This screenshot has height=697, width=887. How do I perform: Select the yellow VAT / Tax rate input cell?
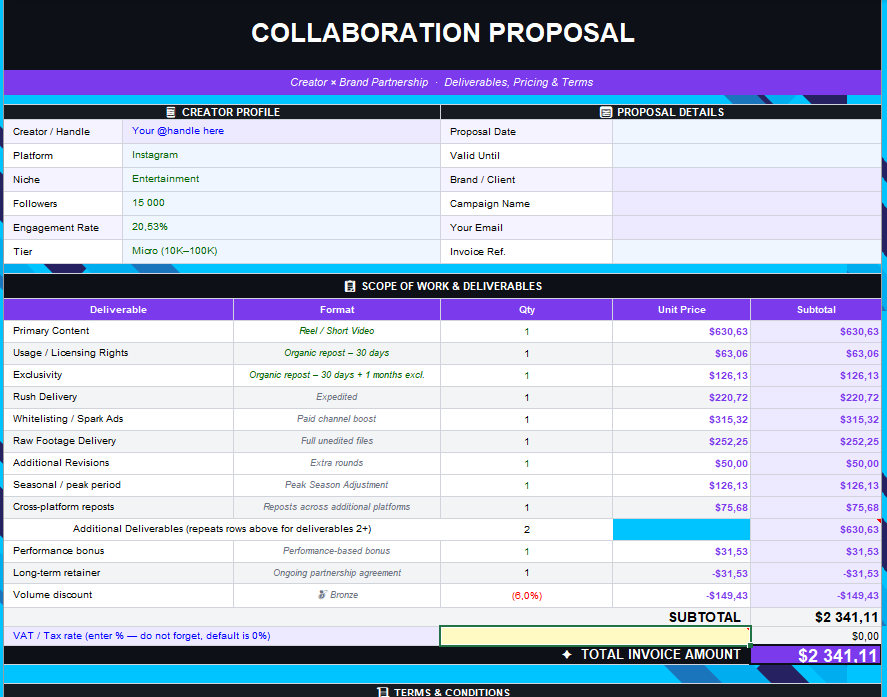pos(595,636)
